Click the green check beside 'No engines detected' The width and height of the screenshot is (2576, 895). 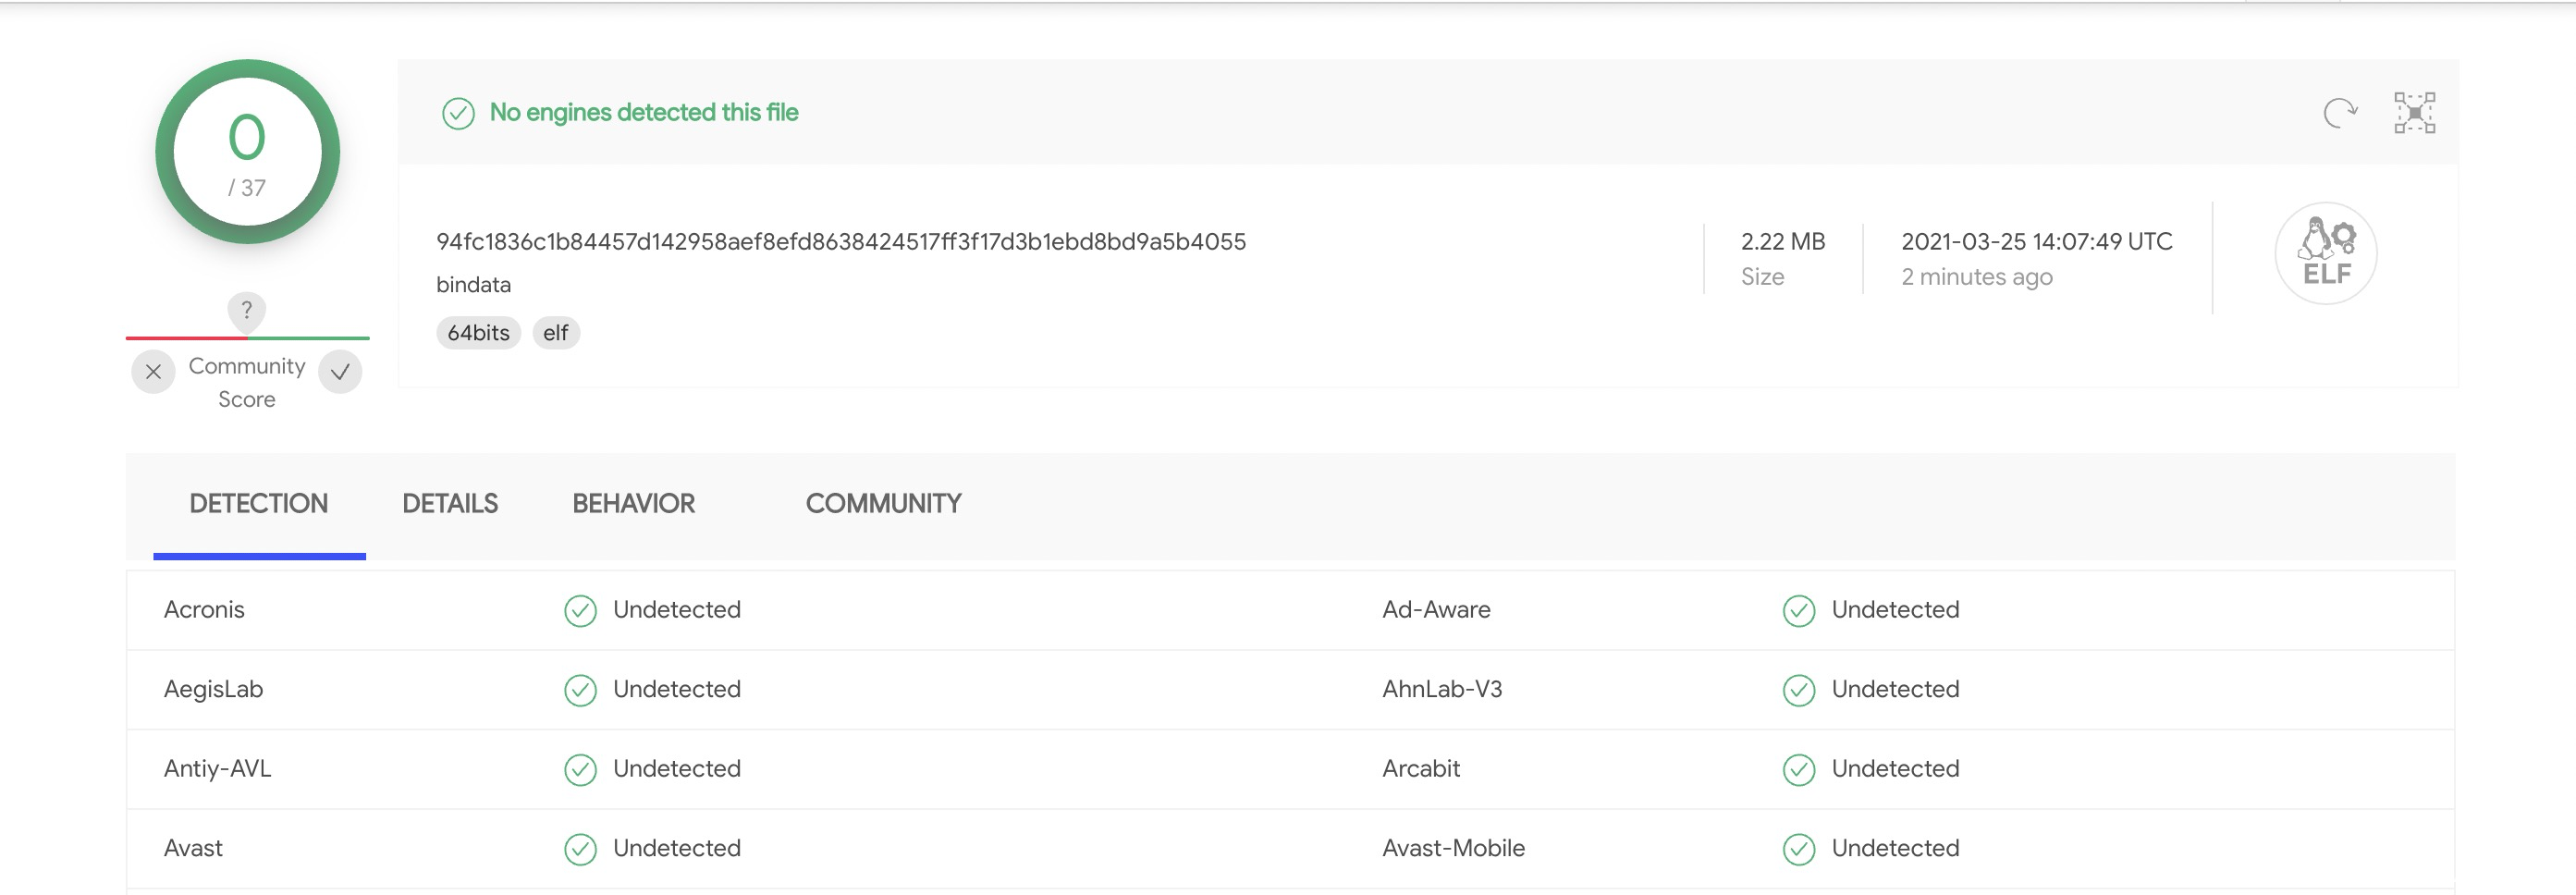[x=458, y=114]
